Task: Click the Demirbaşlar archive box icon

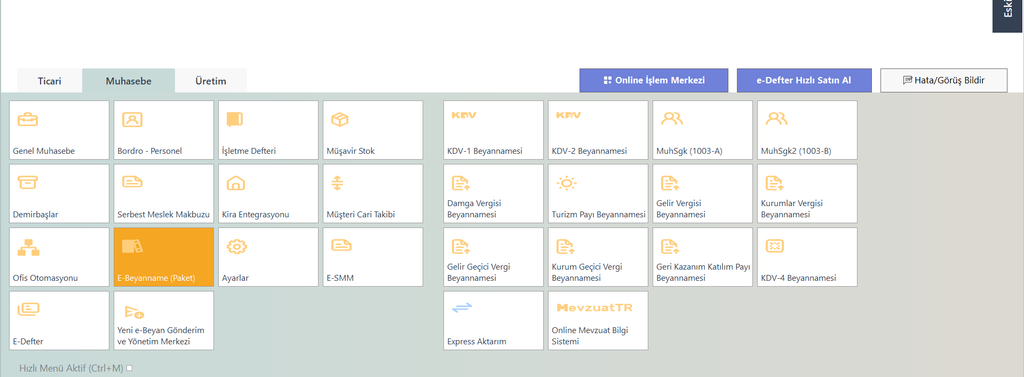Action: [x=27, y=183]
